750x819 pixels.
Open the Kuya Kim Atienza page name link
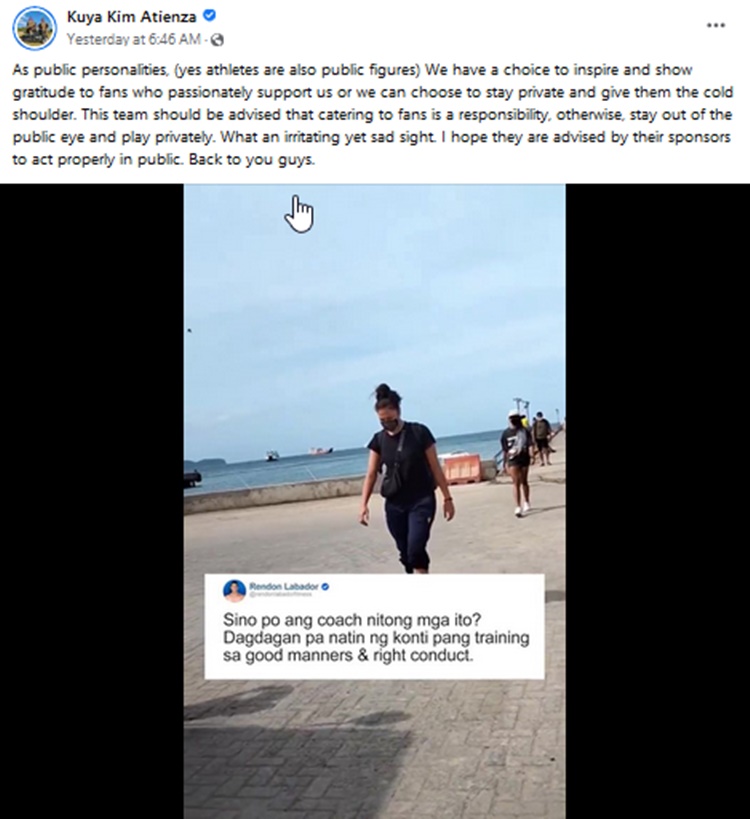(132, 17)
